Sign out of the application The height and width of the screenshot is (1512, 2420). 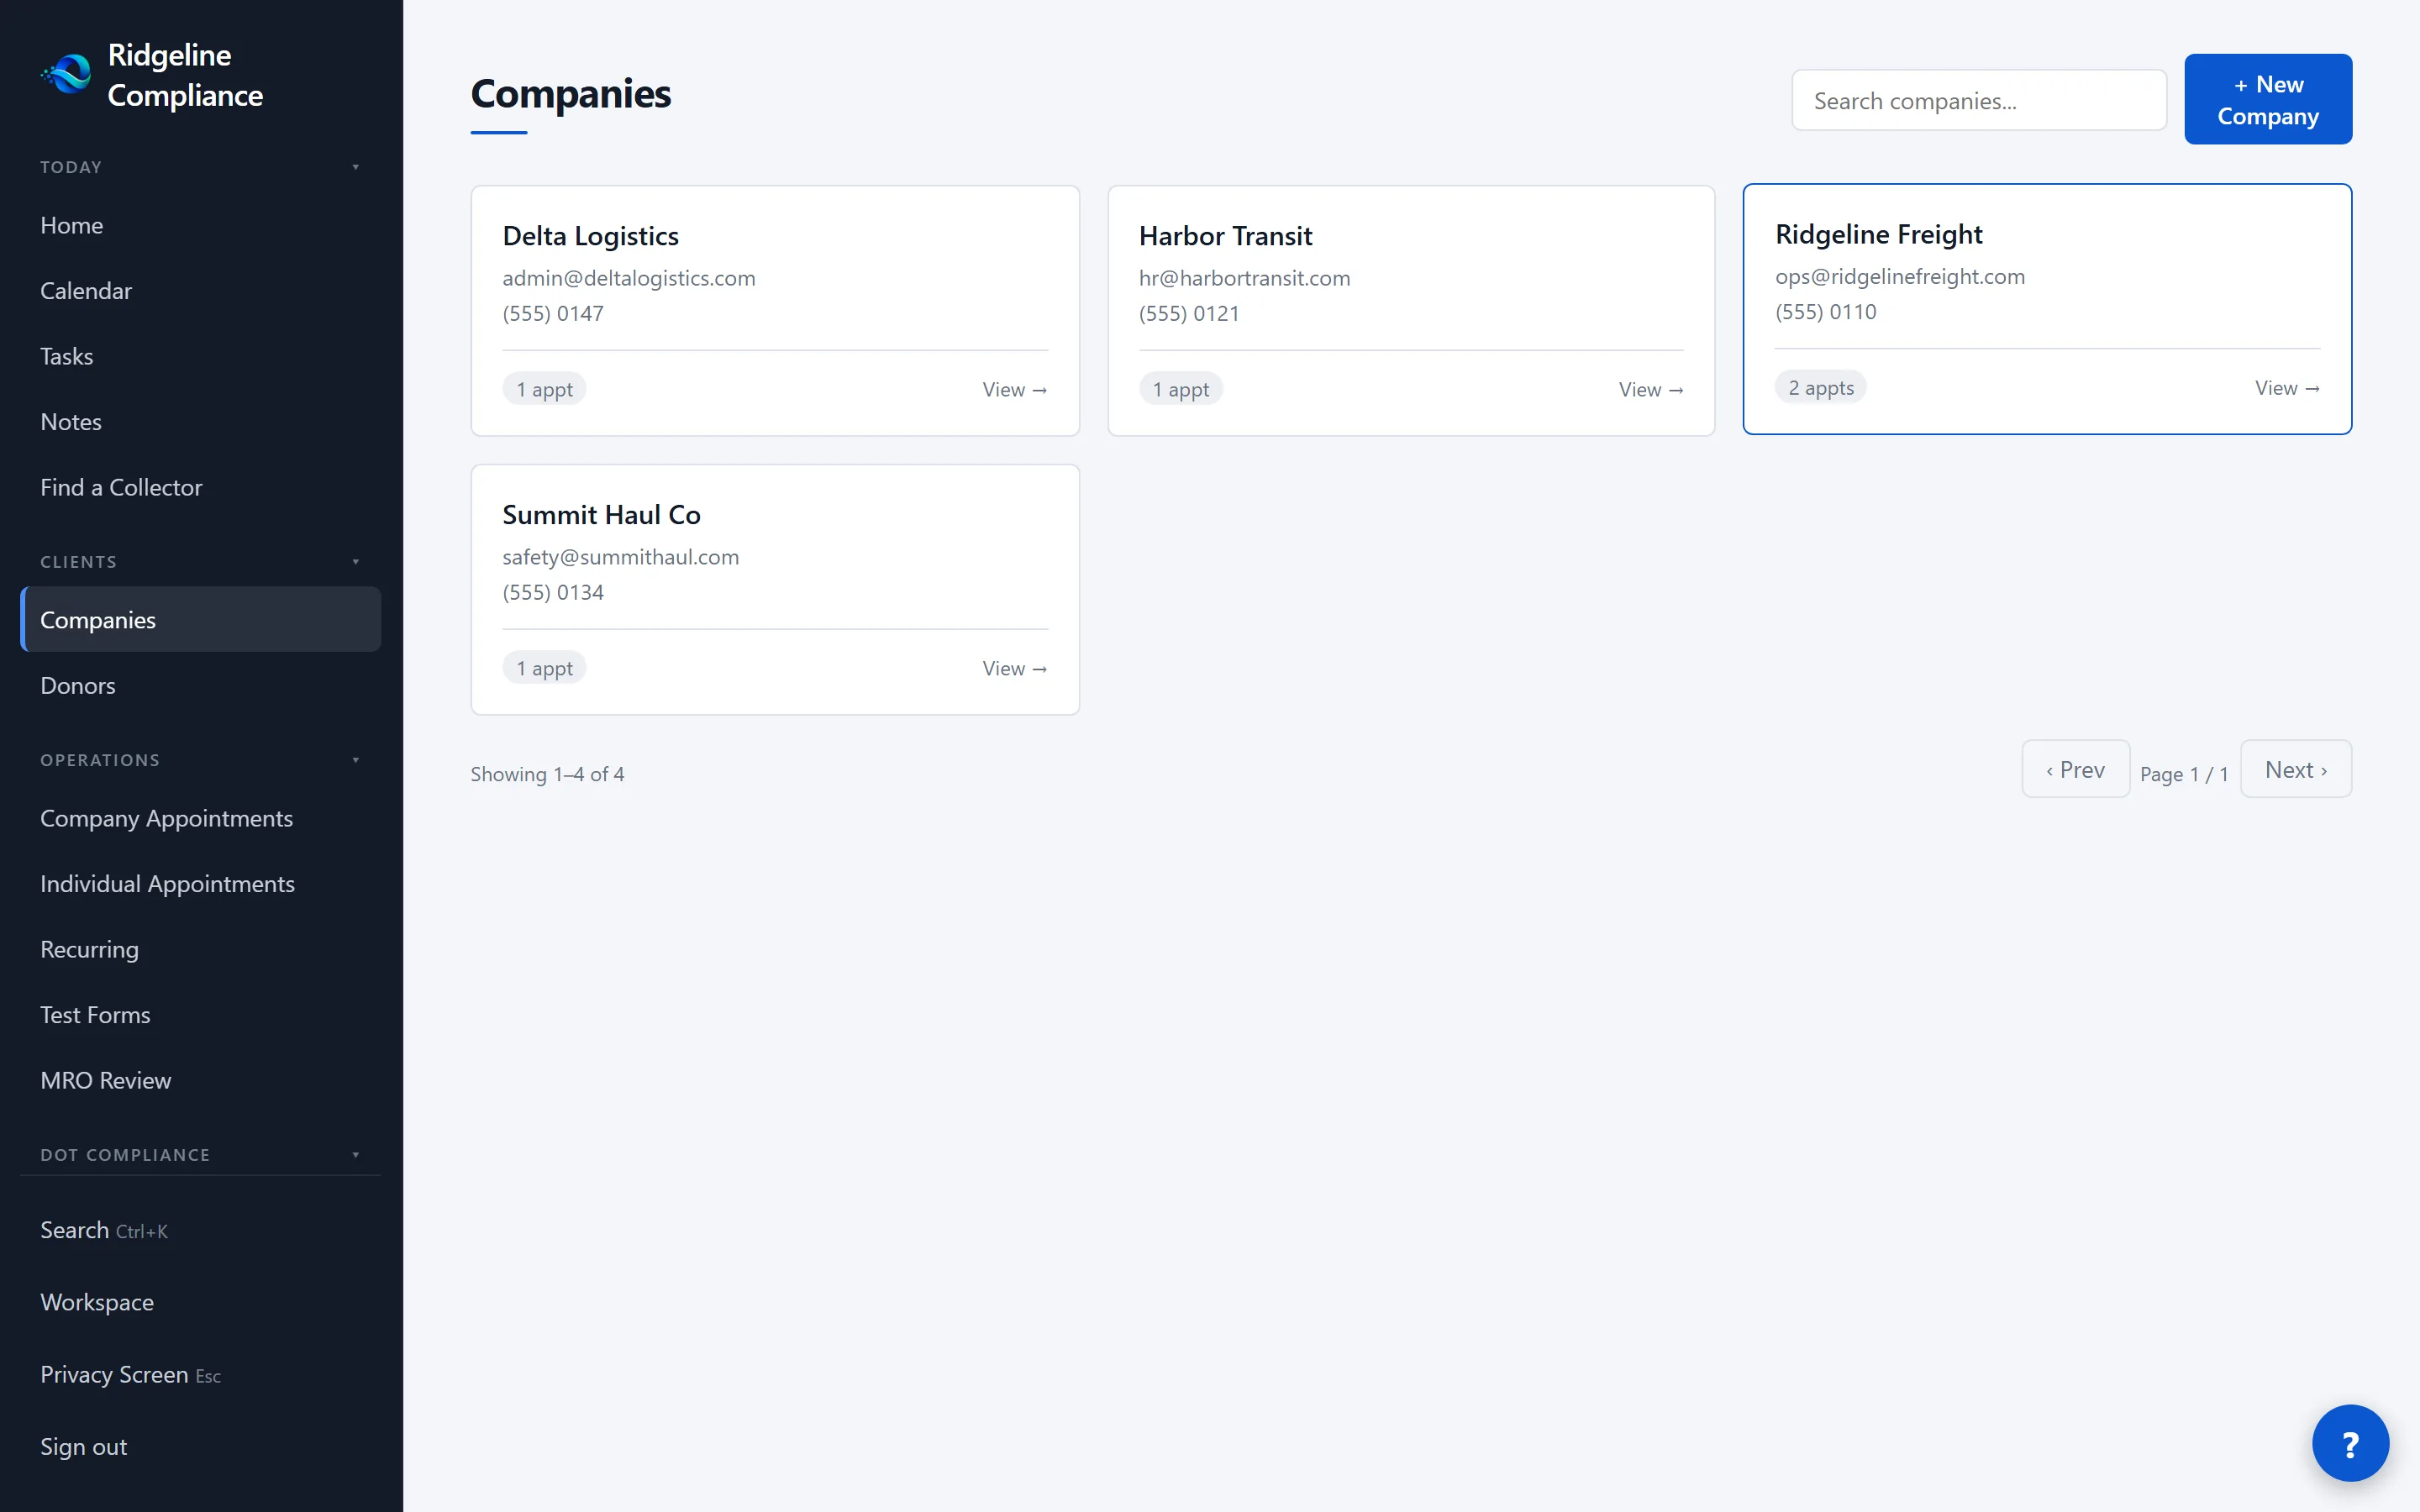click(200, 1447)
